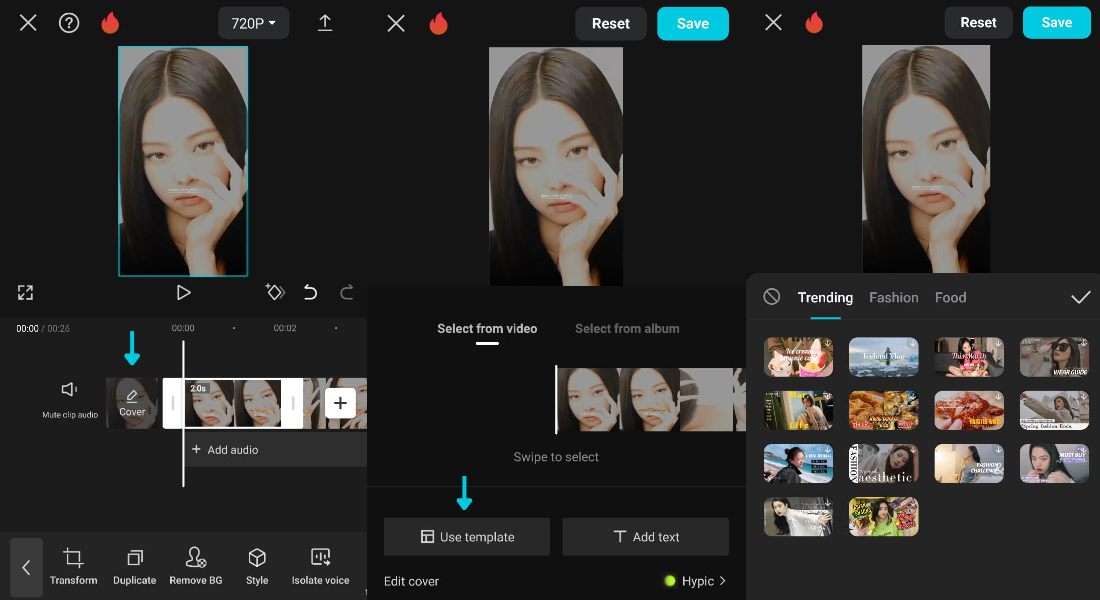Tap the main video preview in left panel

183,161
